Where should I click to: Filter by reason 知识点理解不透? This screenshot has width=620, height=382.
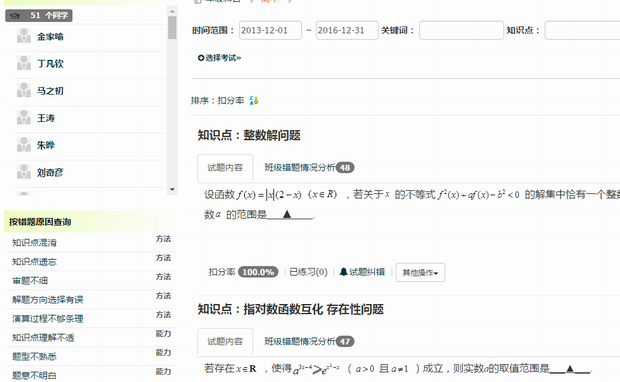[x=43, y=338]
